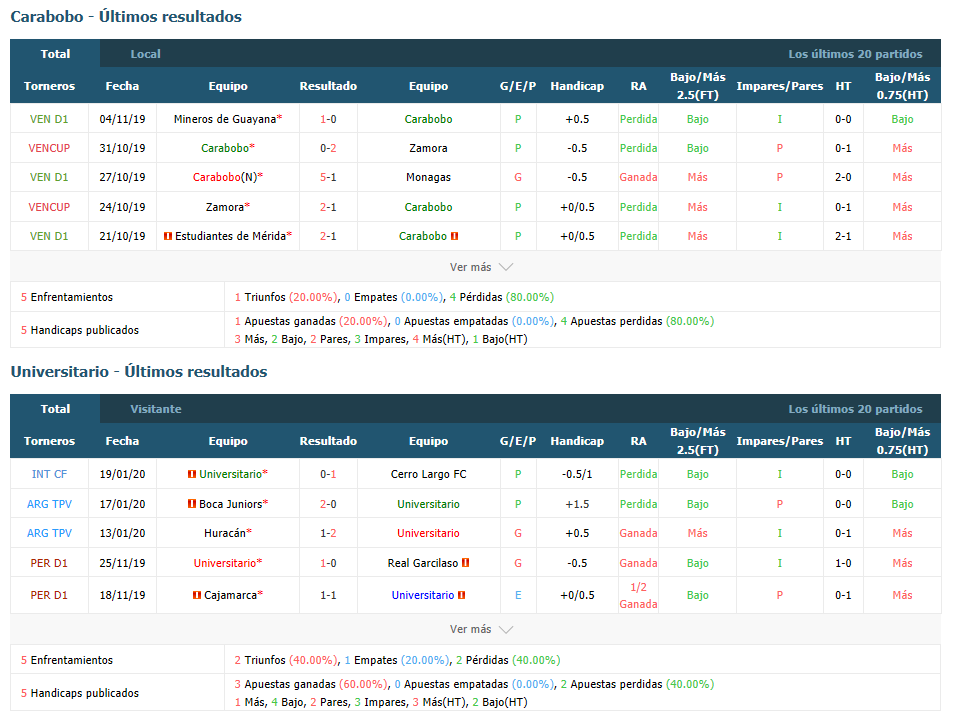Image resolution: width=964 pixels, height=717 pixels.
Task: Open ARG TPV tournament on 17/01/20
Action: [49, 504]
